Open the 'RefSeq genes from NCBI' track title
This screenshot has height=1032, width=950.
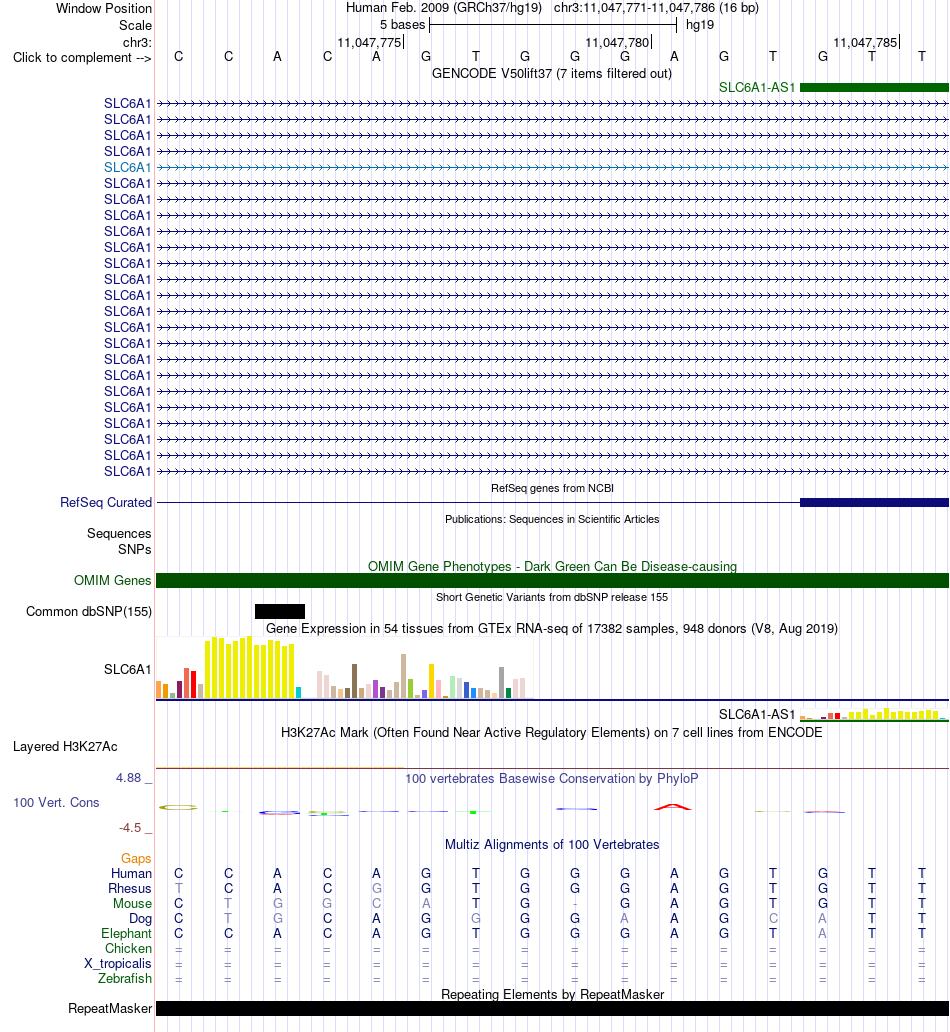[x=552, y=488]
